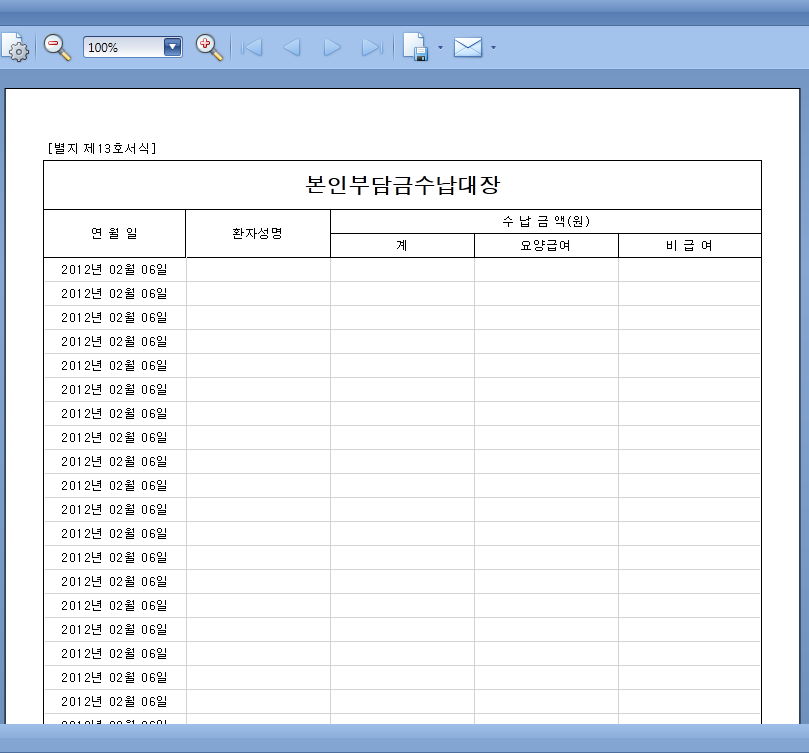Open the 100% zoom level dropdown arrow
The image size is (809, 753).
(172, 47)
